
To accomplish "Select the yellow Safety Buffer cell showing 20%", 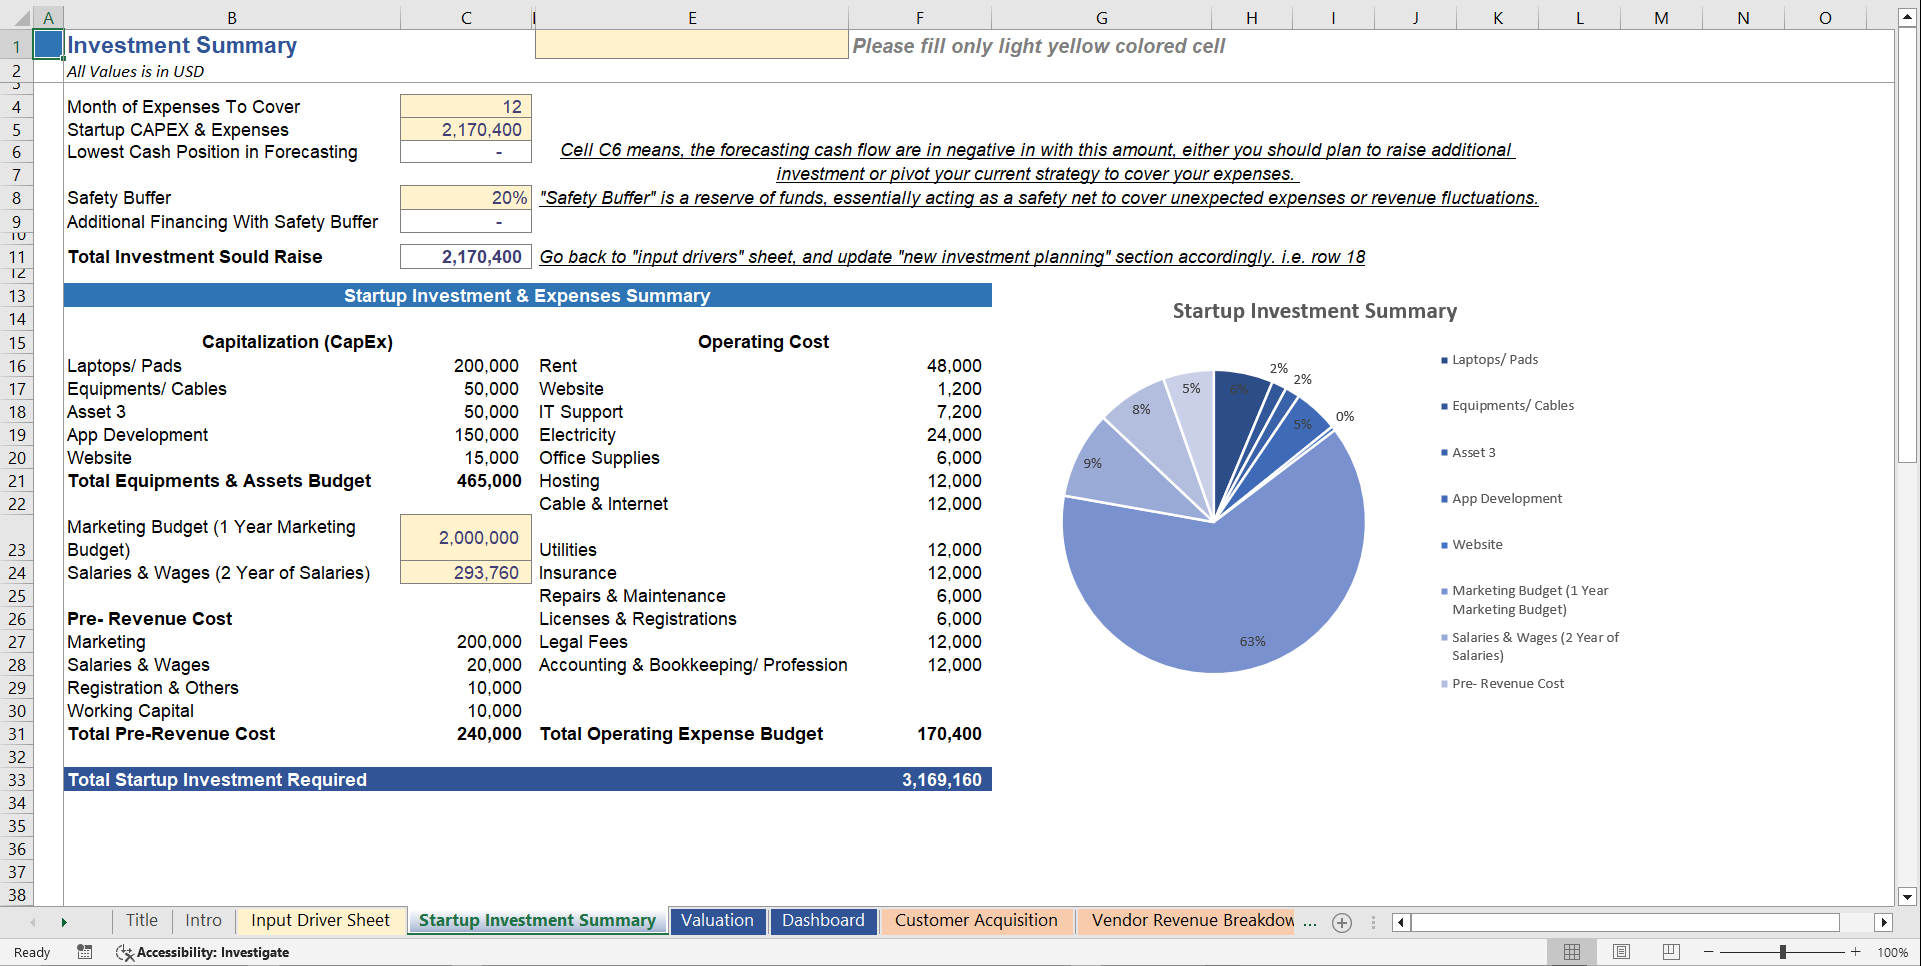I will [465, 197].
